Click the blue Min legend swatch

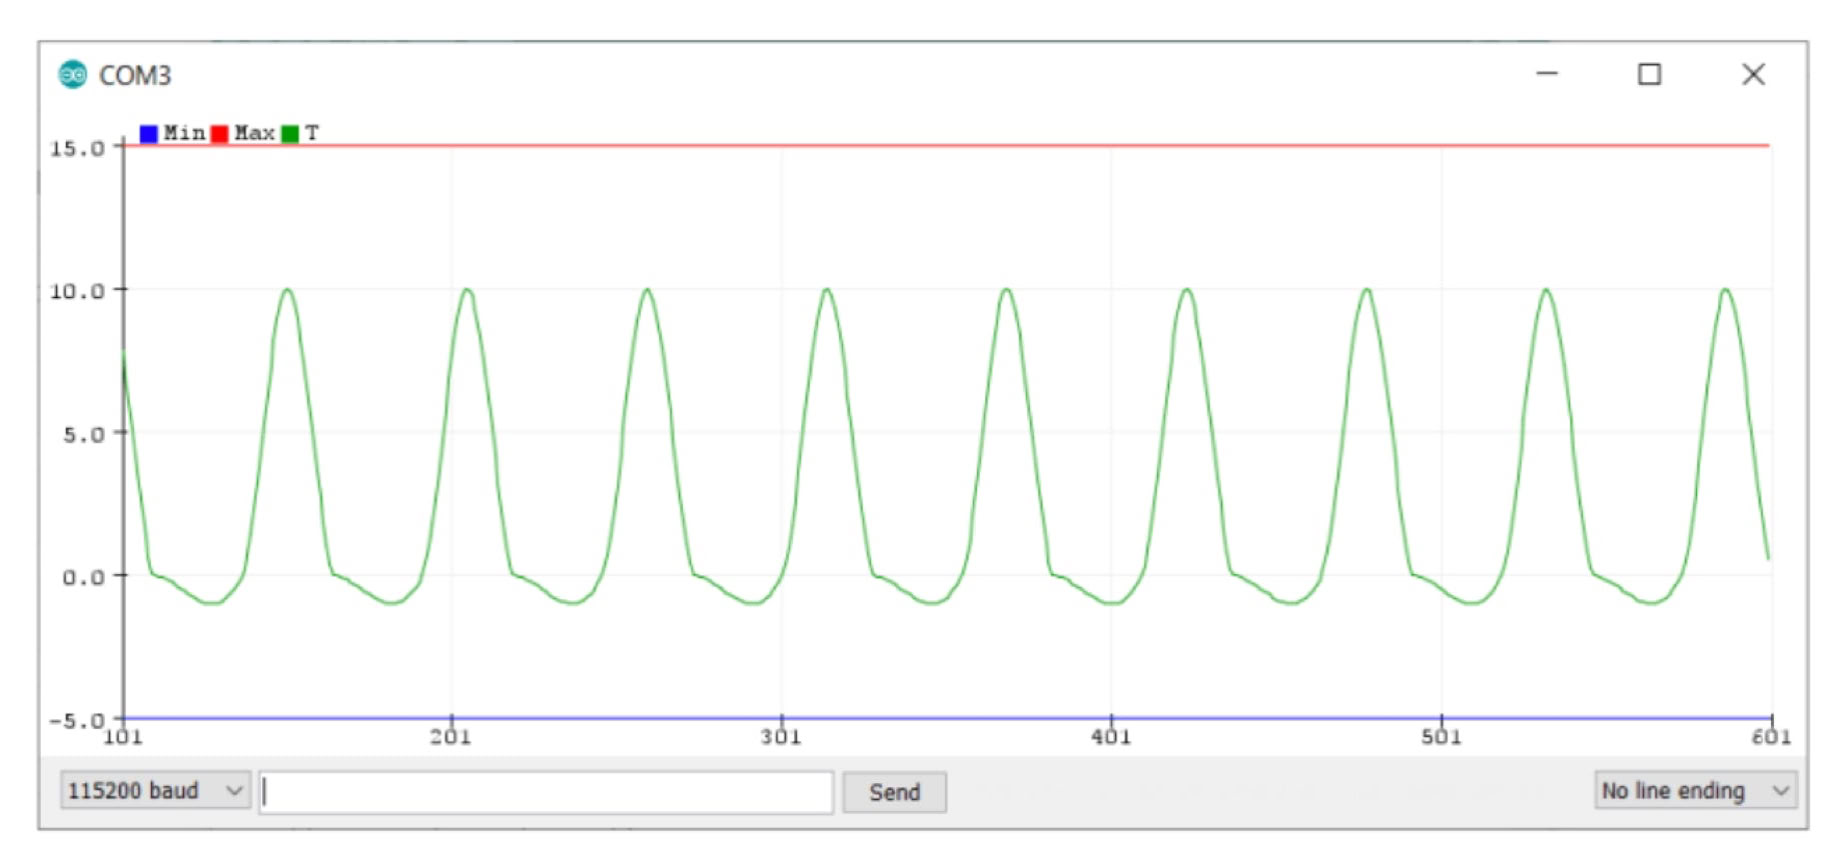(149, 134)
